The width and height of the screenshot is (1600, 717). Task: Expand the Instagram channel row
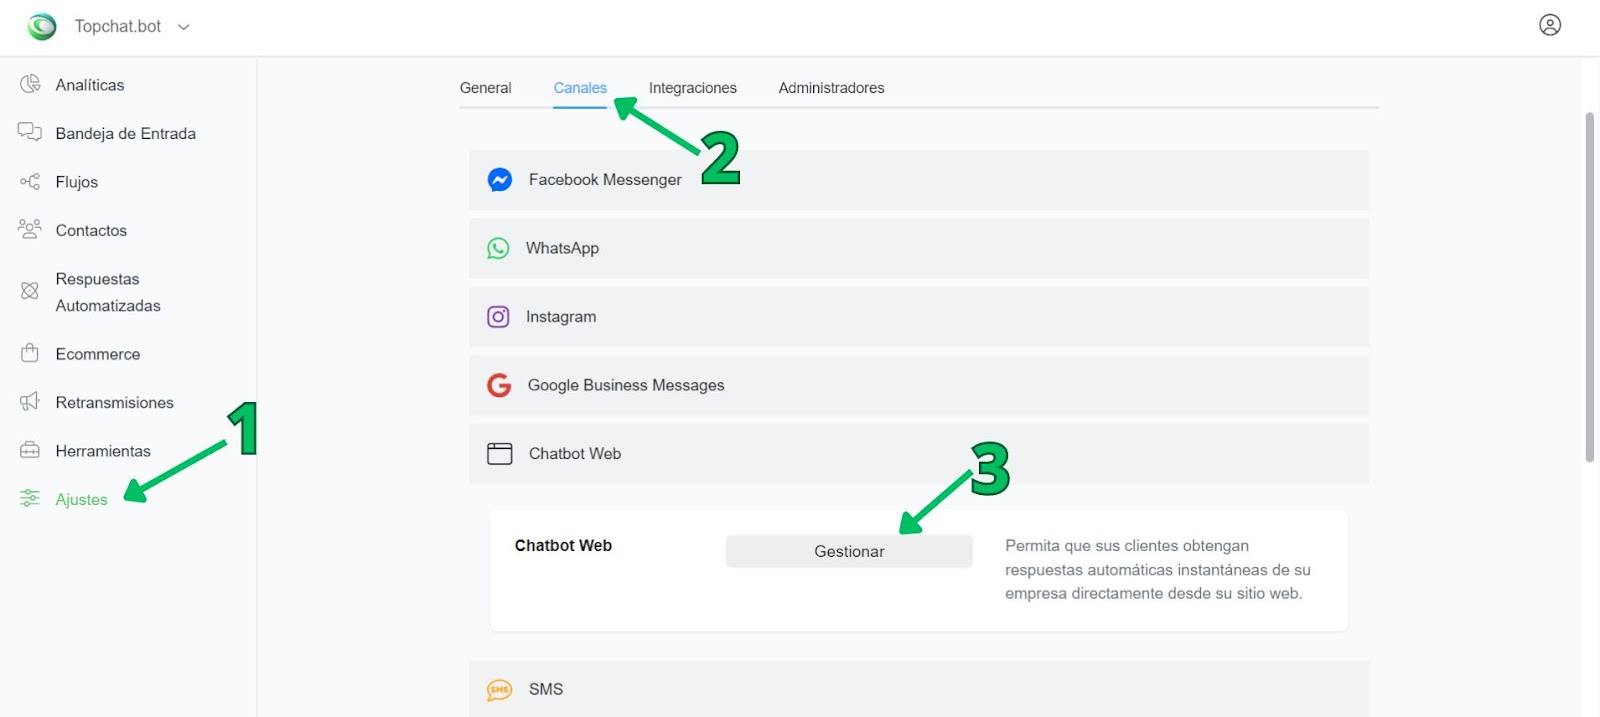919,317
